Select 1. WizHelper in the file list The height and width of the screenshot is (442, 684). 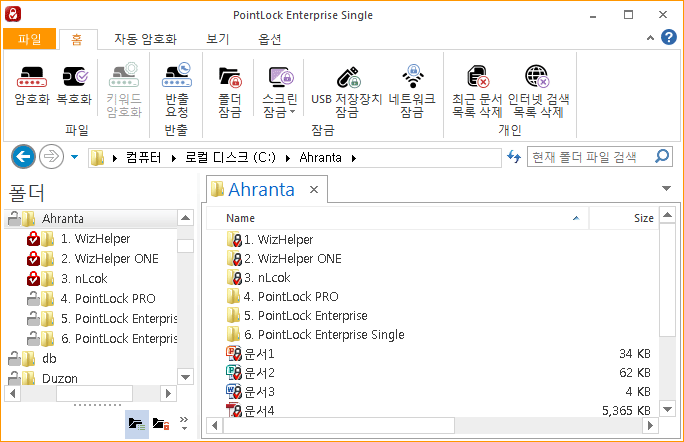tap(278, 240)
